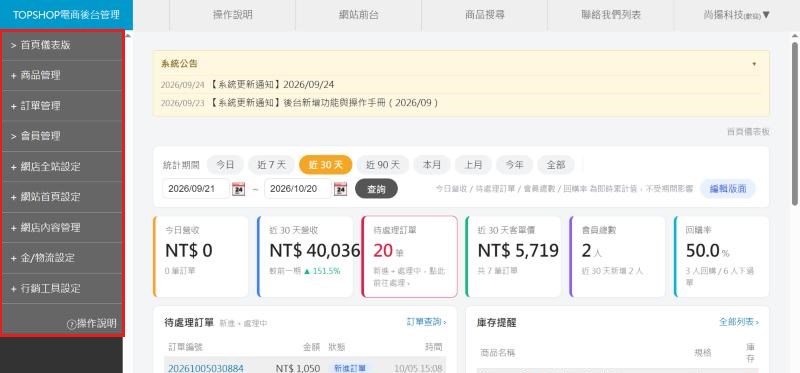Click the 較前一期 151.5% growth text
Viewport: 800px width, 373px height.
[x=305, y=271]
